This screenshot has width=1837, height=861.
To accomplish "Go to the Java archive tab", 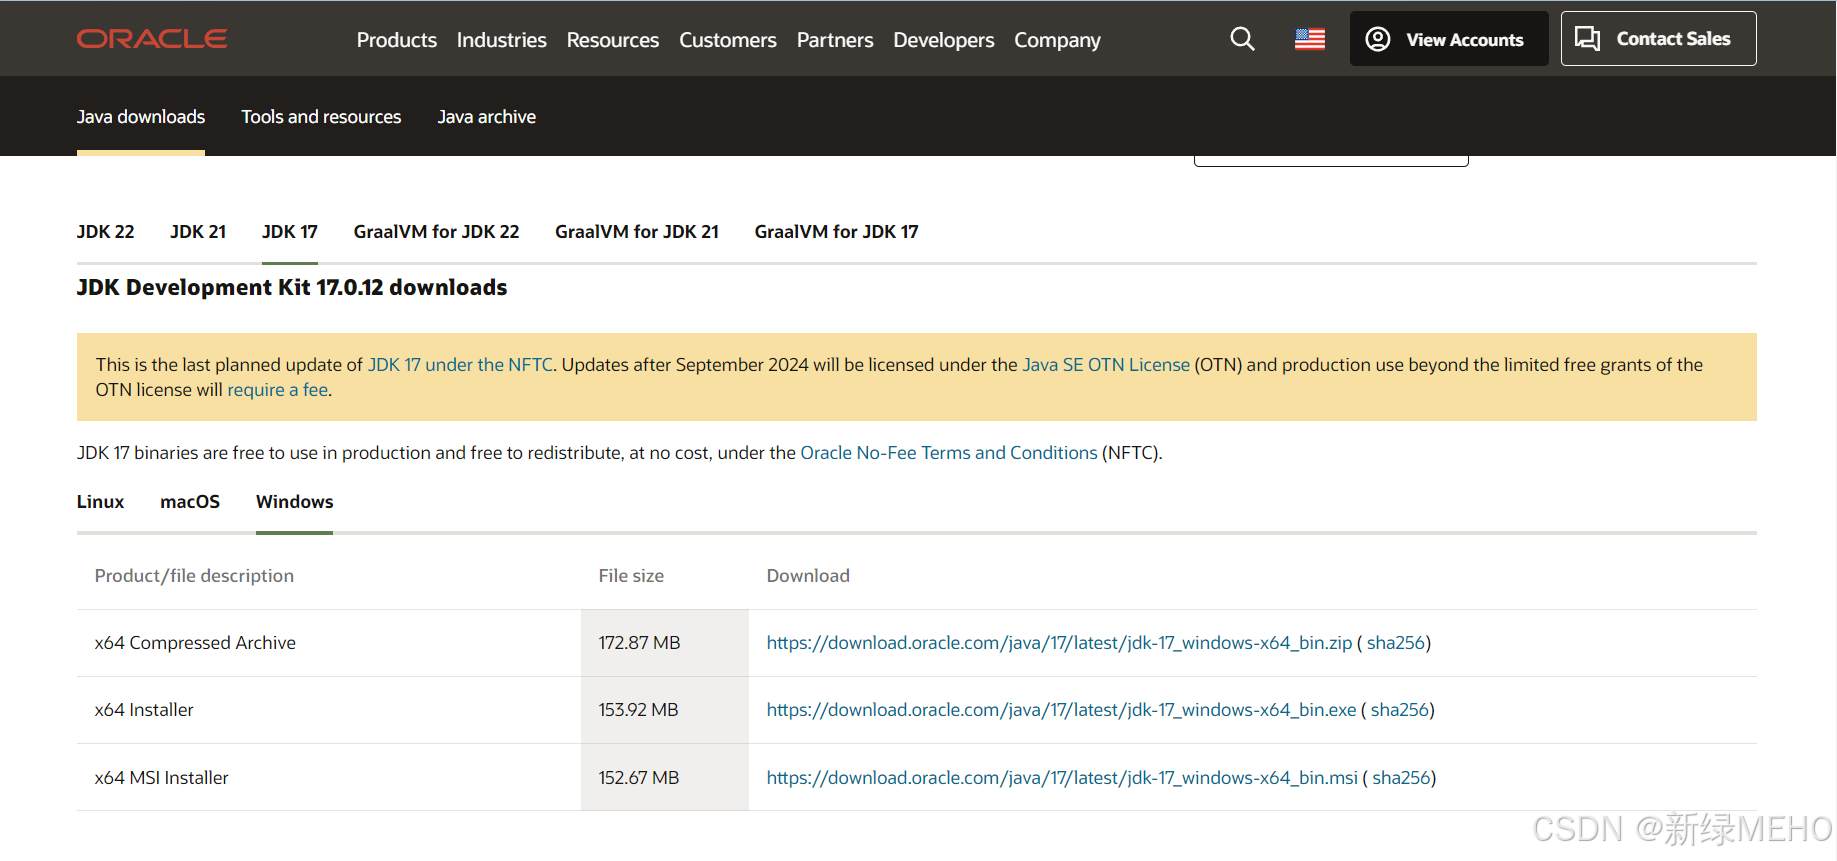I will [486, 117].
